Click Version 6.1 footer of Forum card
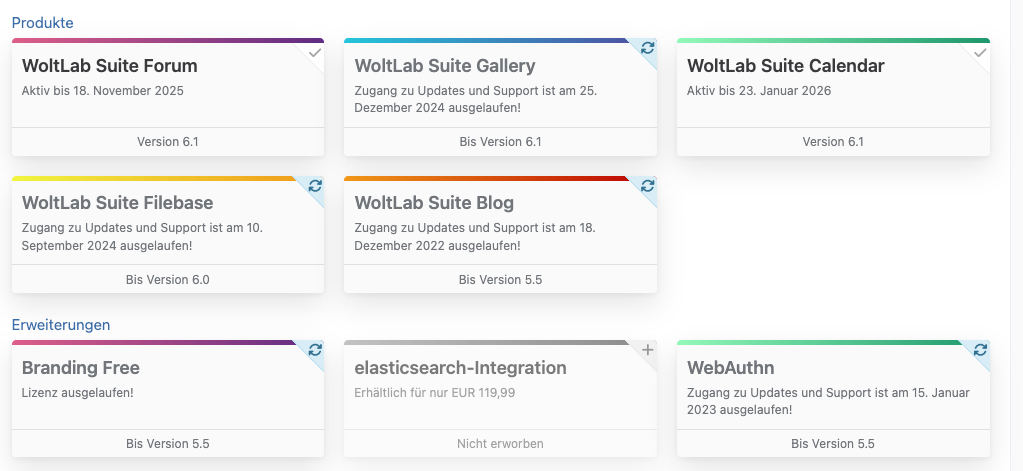Image resolution: width=1023 pixels, height=471 pixels. (168, 142)
